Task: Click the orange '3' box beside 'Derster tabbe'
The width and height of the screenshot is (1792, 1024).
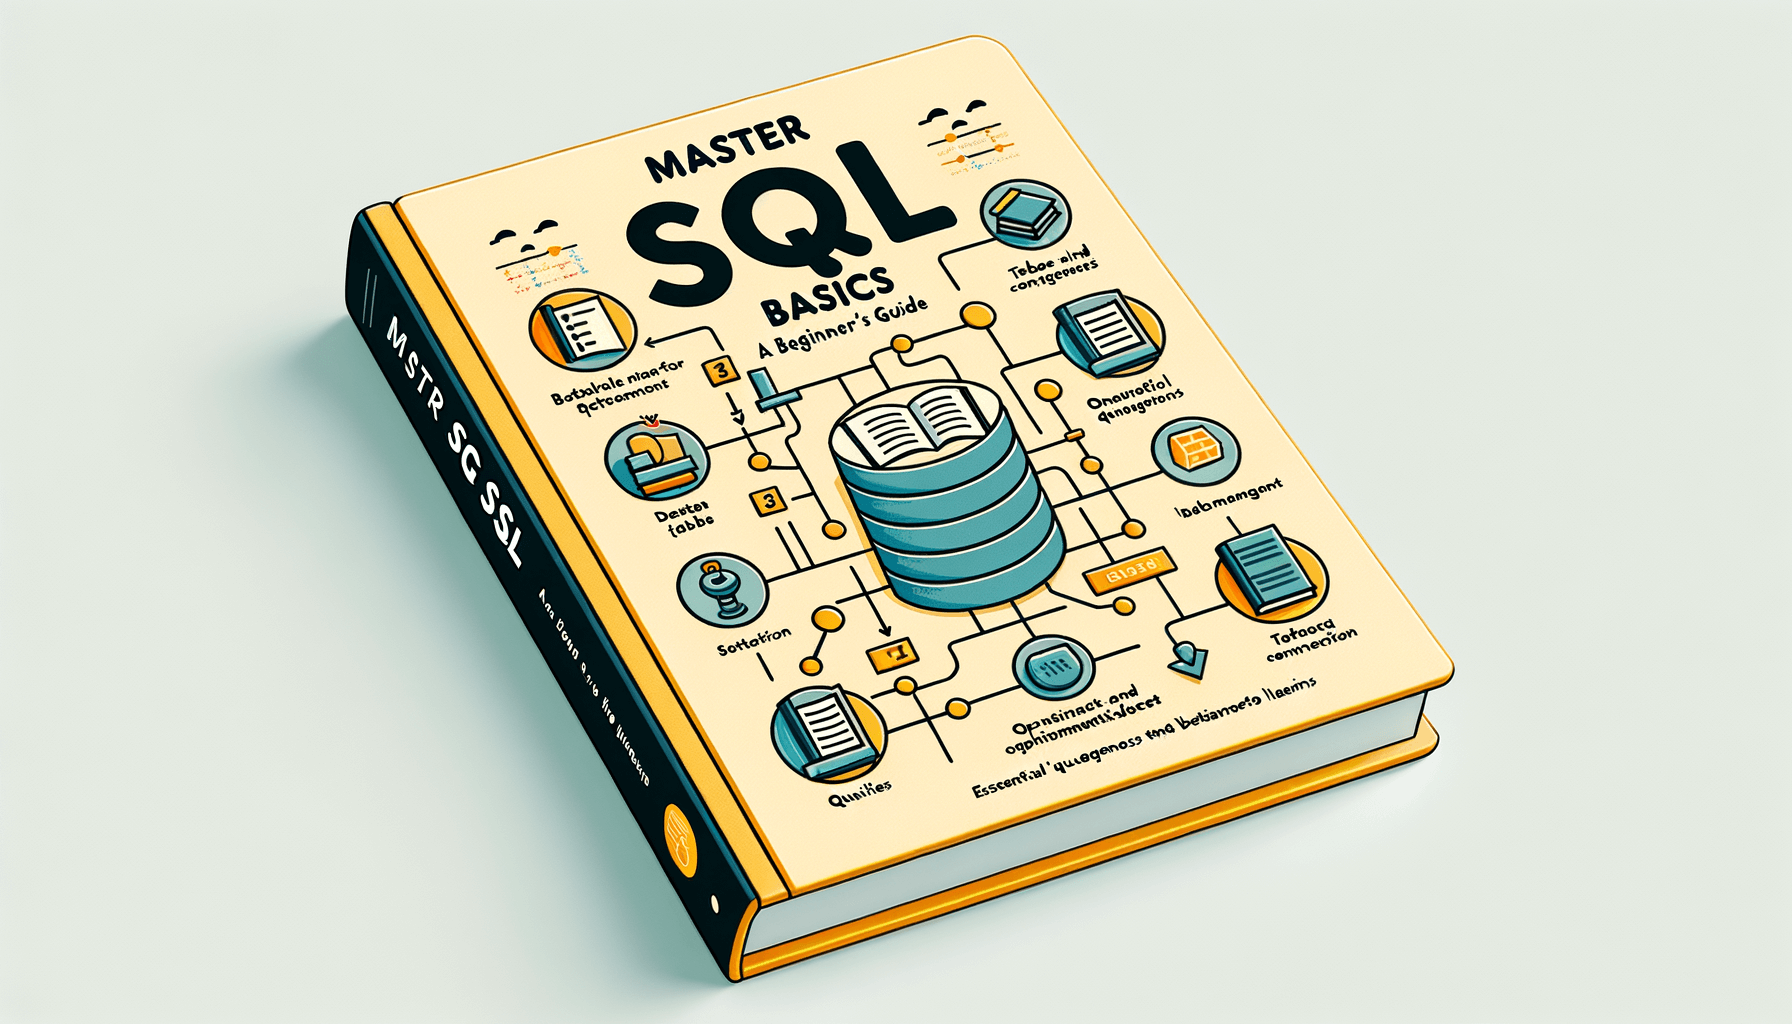Action: 768,500
